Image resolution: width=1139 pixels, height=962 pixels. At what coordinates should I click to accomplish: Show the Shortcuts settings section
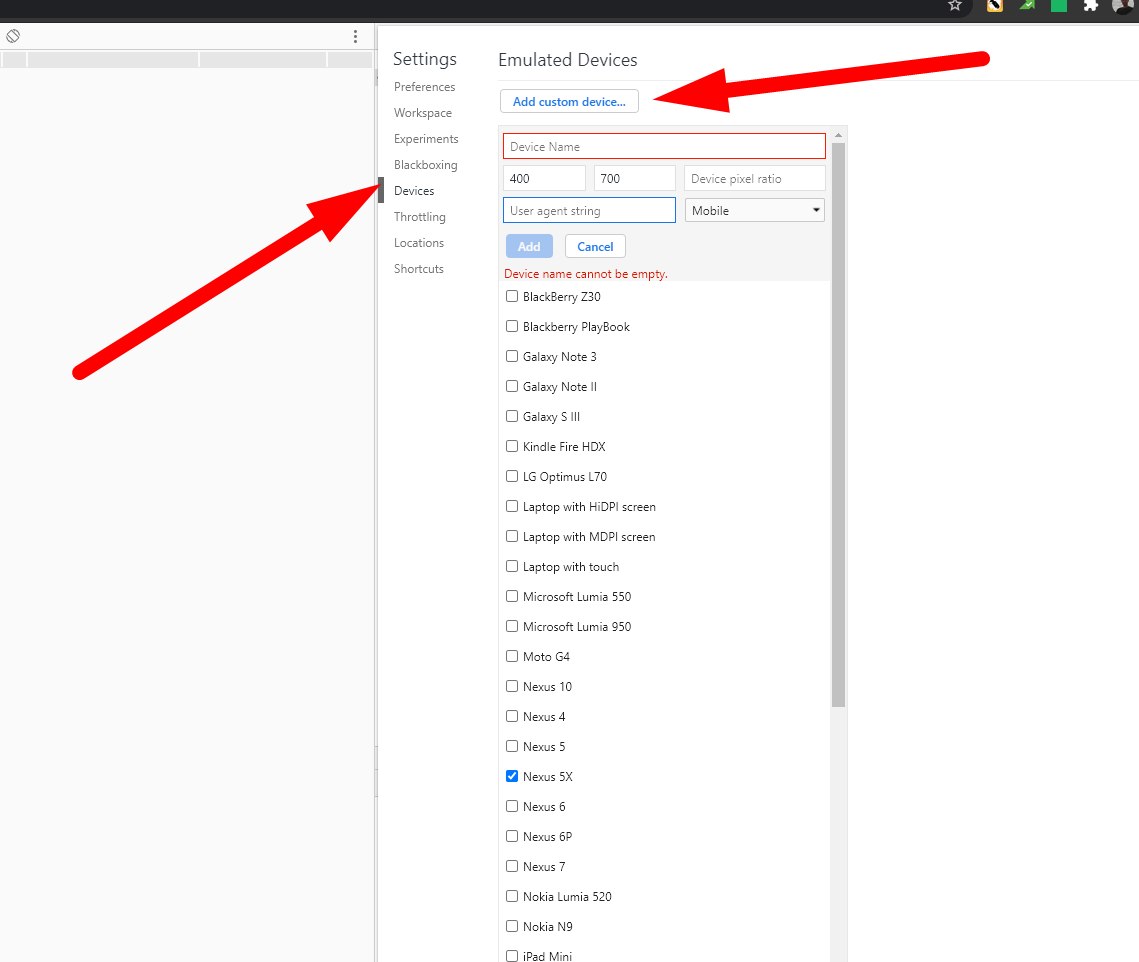point(418,269)
